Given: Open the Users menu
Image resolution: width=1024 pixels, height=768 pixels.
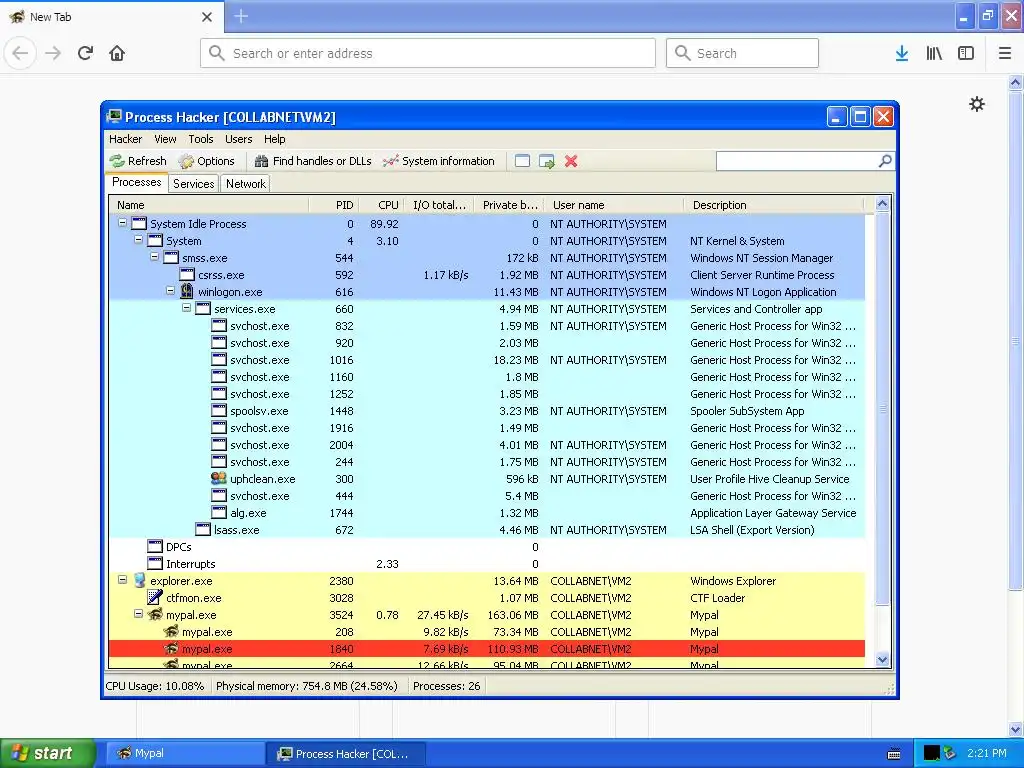Looking at the screenshot, I should coord(238,139).
